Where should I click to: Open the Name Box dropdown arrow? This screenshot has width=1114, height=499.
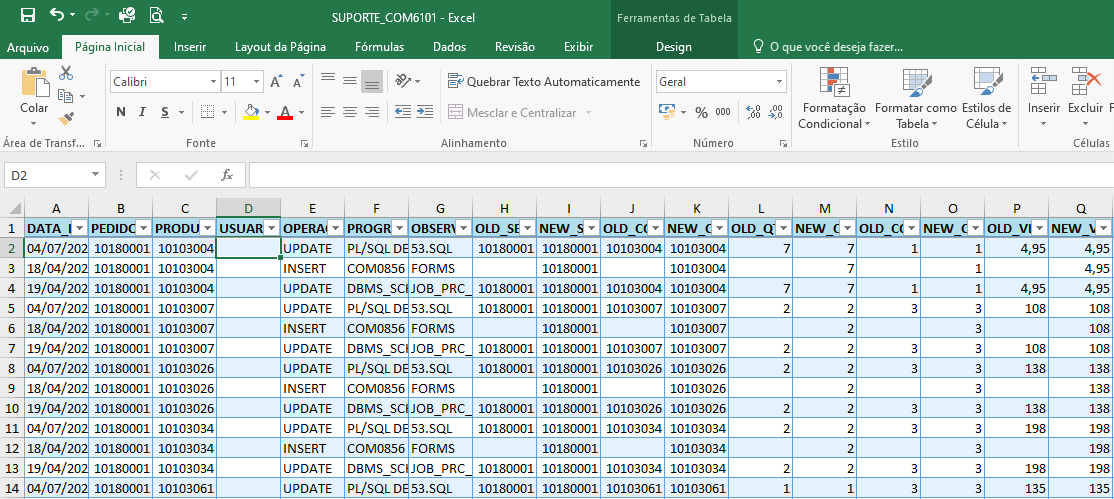tap(96, 175)
